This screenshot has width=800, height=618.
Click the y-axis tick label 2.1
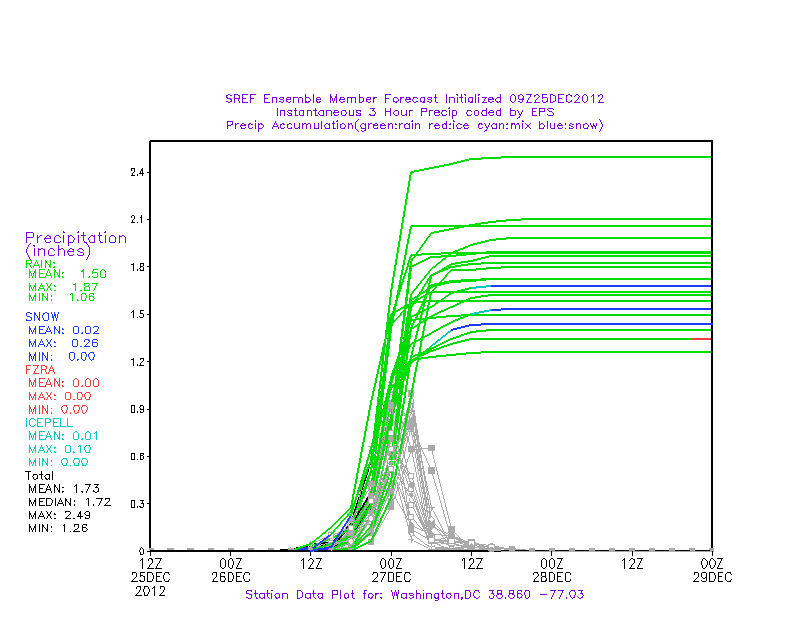[137, 220]
